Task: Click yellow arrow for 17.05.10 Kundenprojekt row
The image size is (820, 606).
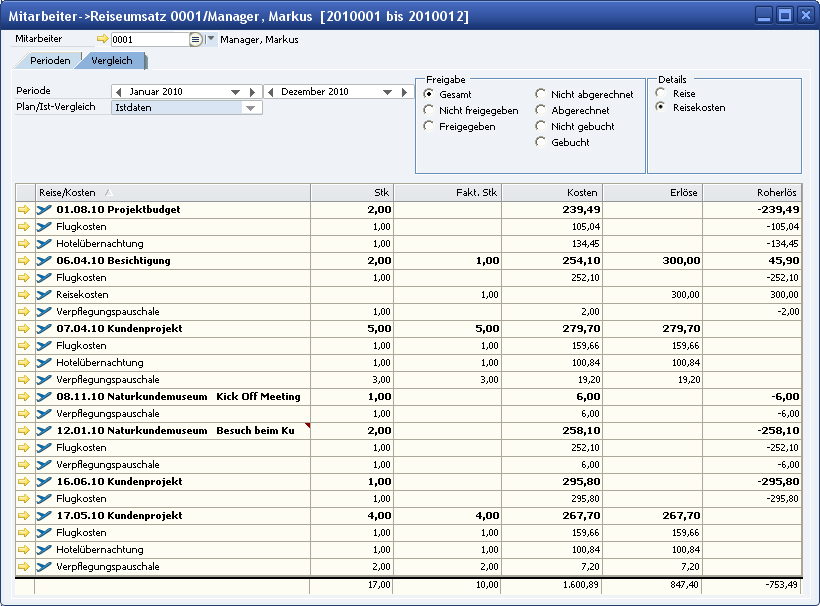Action: (24, 516)
